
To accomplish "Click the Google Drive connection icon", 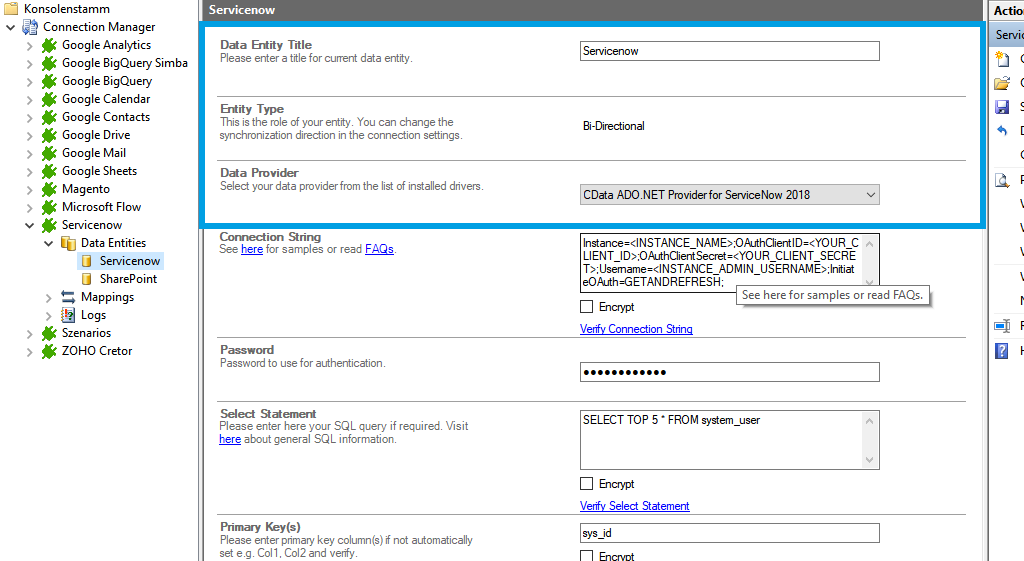I will coord(49,135).
